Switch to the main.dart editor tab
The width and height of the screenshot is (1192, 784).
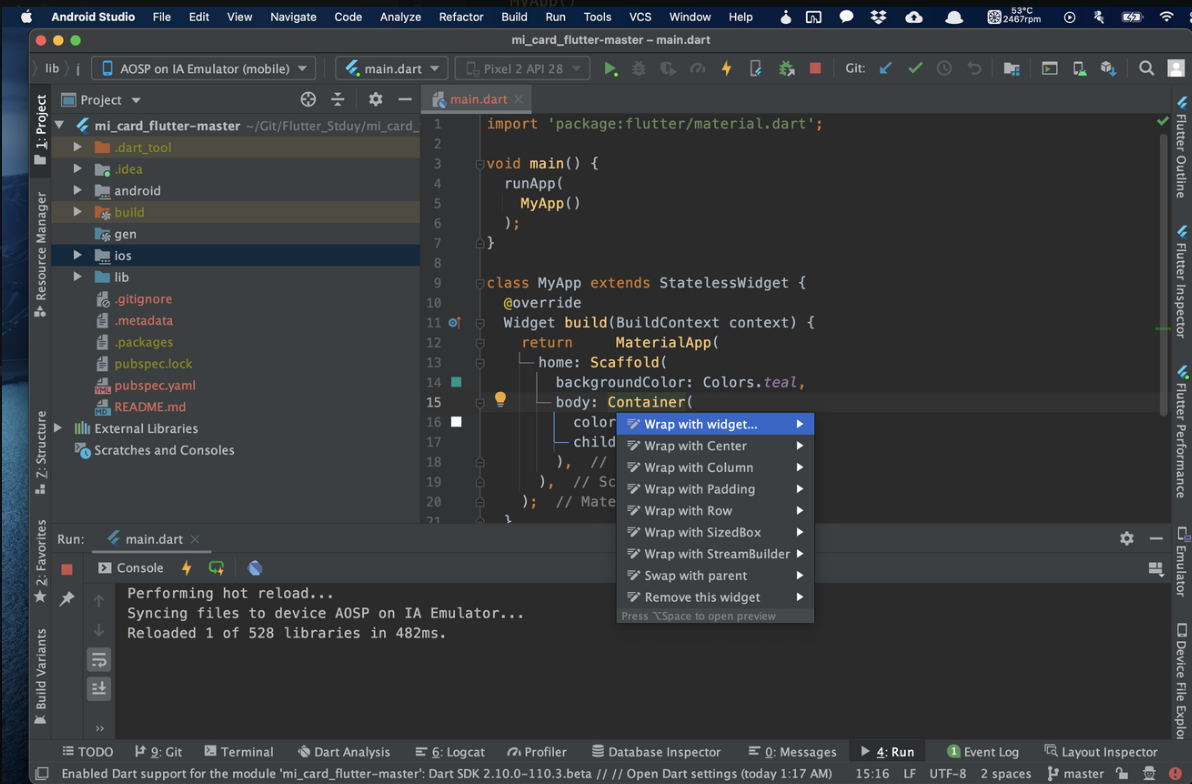477,99
